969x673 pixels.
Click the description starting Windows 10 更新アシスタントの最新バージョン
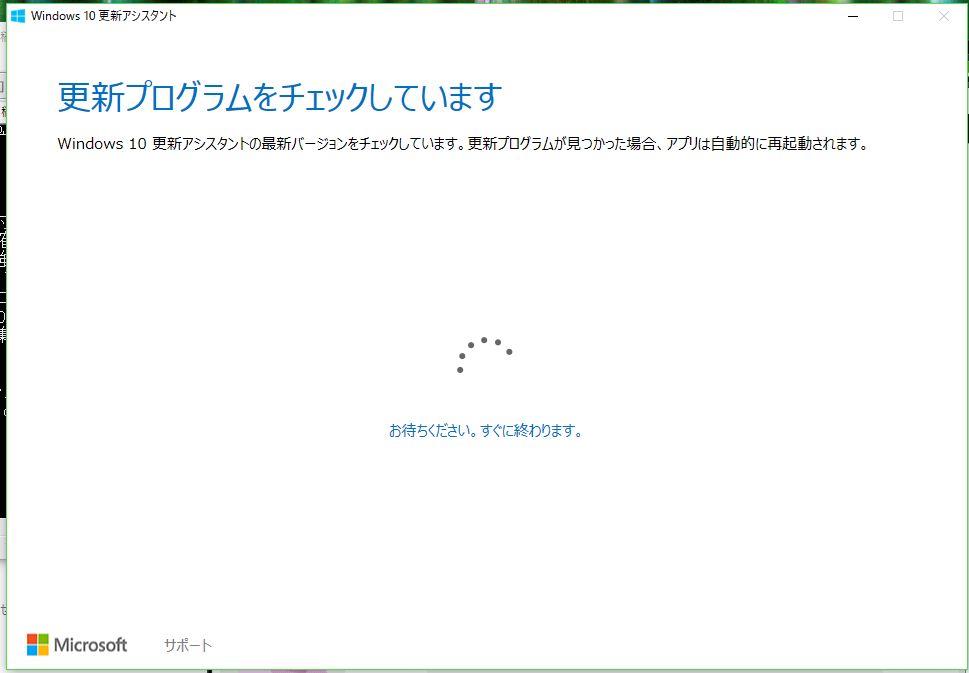click(x=463, y=144)
